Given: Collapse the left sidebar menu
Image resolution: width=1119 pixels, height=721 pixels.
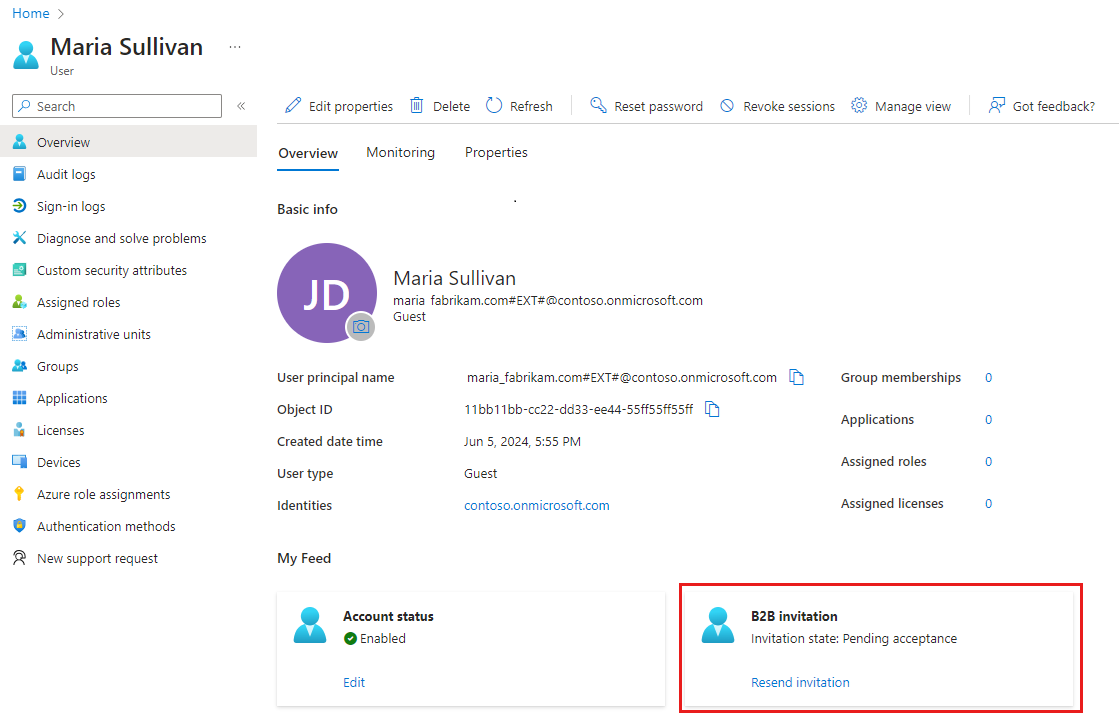Looking at the screenshot, I should 241,106.
